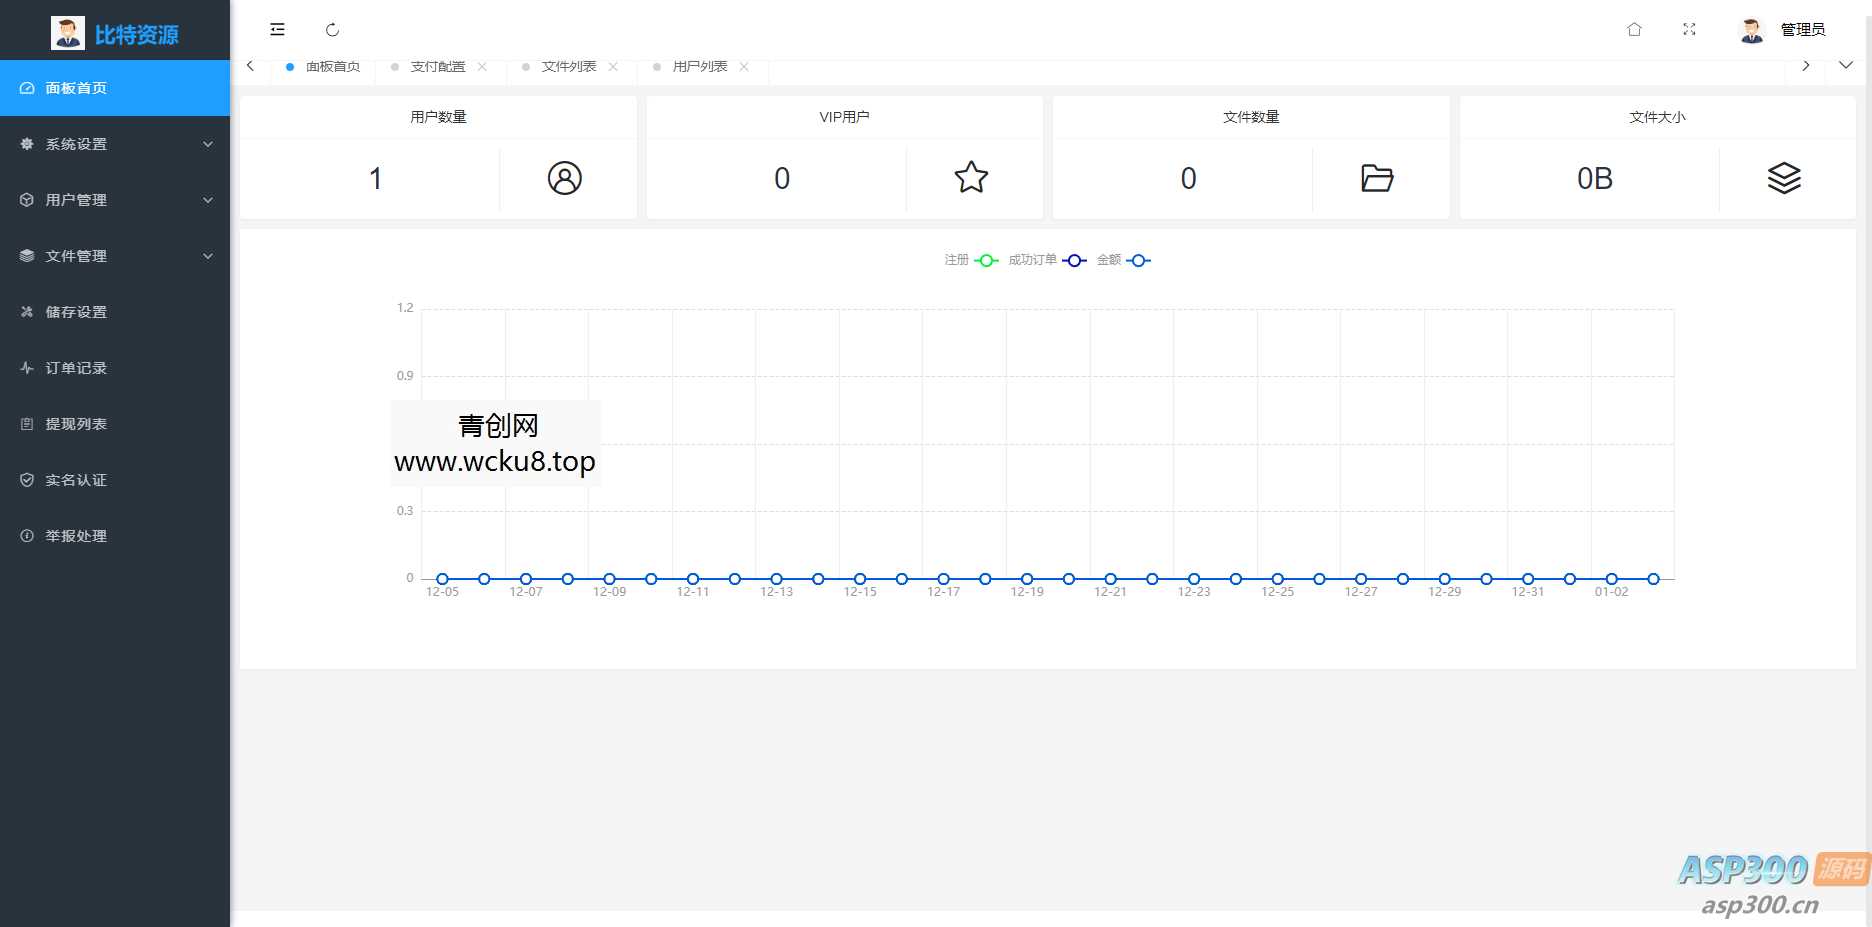This screenshot has width=1872, height=927.
Task: Switch to the 文件列表 tab
Action: (x=568, y=67)
